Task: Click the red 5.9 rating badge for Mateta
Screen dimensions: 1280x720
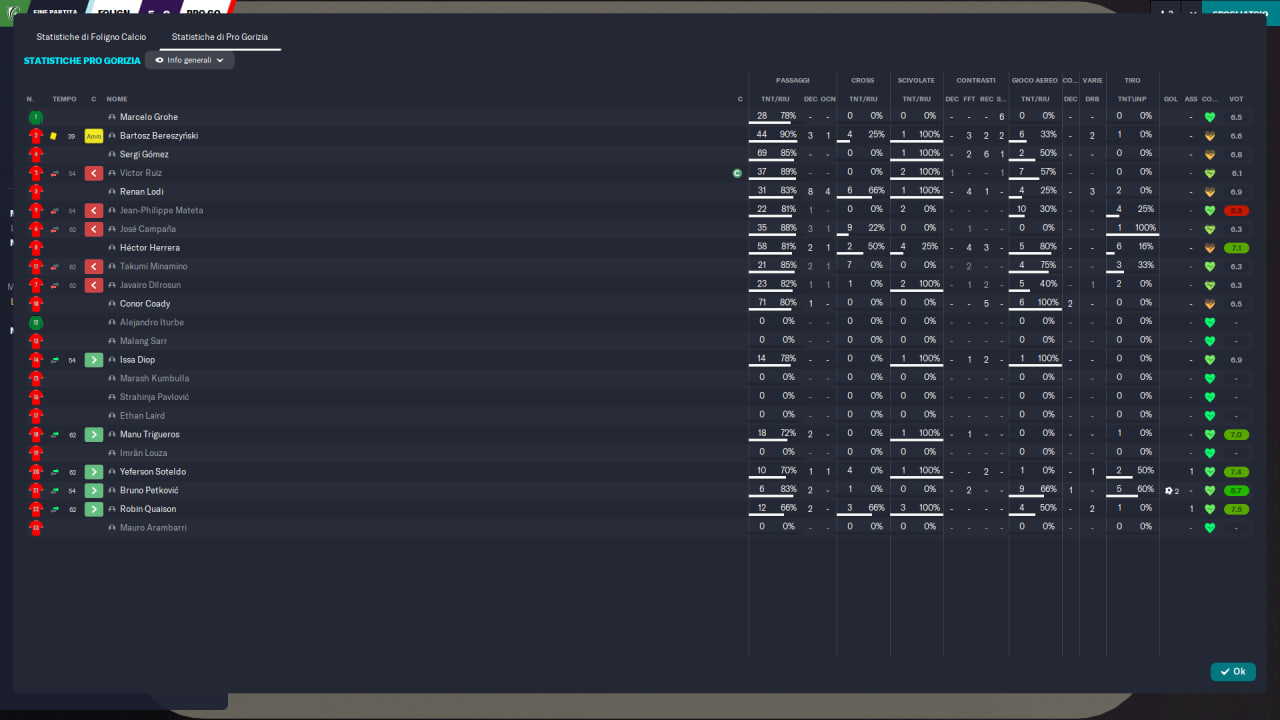Action: pyautogui.click(x=1236, y=211)
